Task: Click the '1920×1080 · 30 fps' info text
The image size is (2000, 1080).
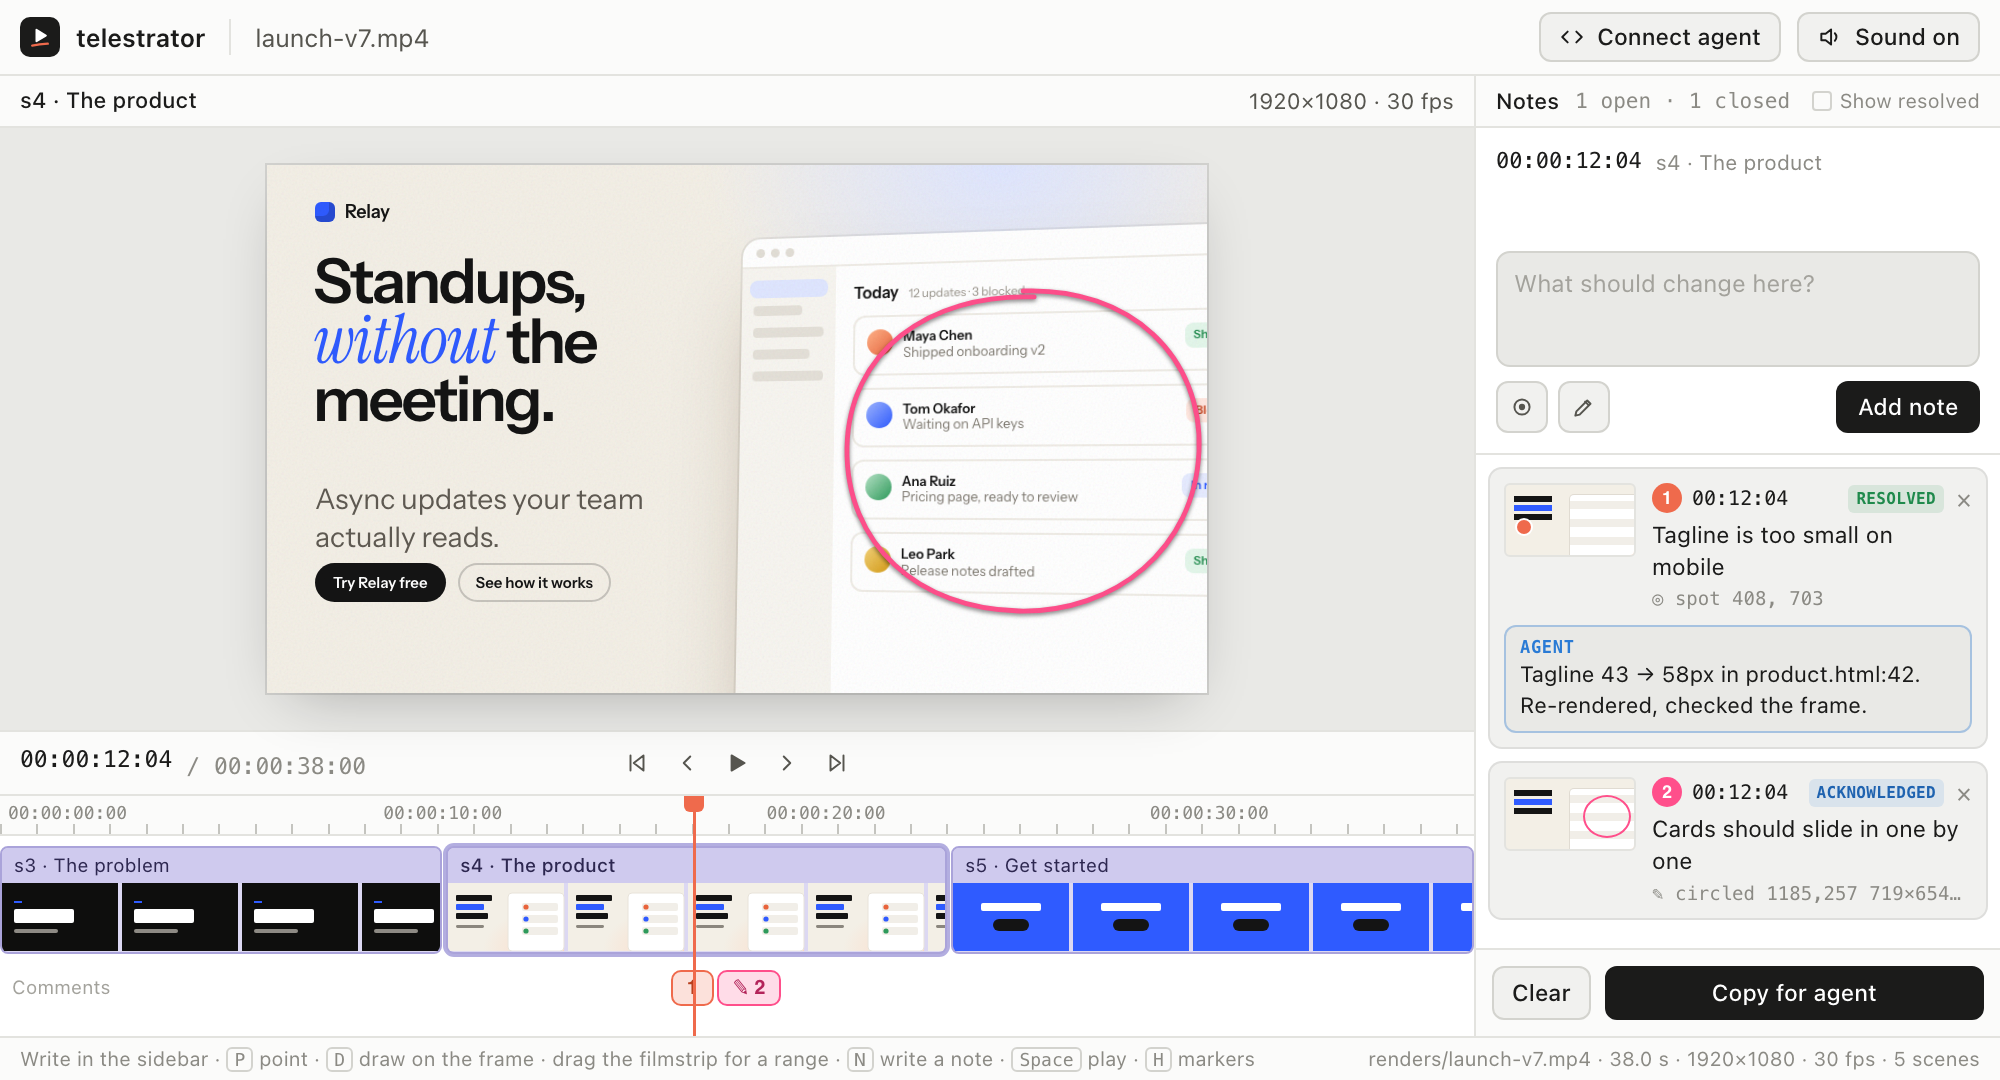Action: tap(1350, 101)
